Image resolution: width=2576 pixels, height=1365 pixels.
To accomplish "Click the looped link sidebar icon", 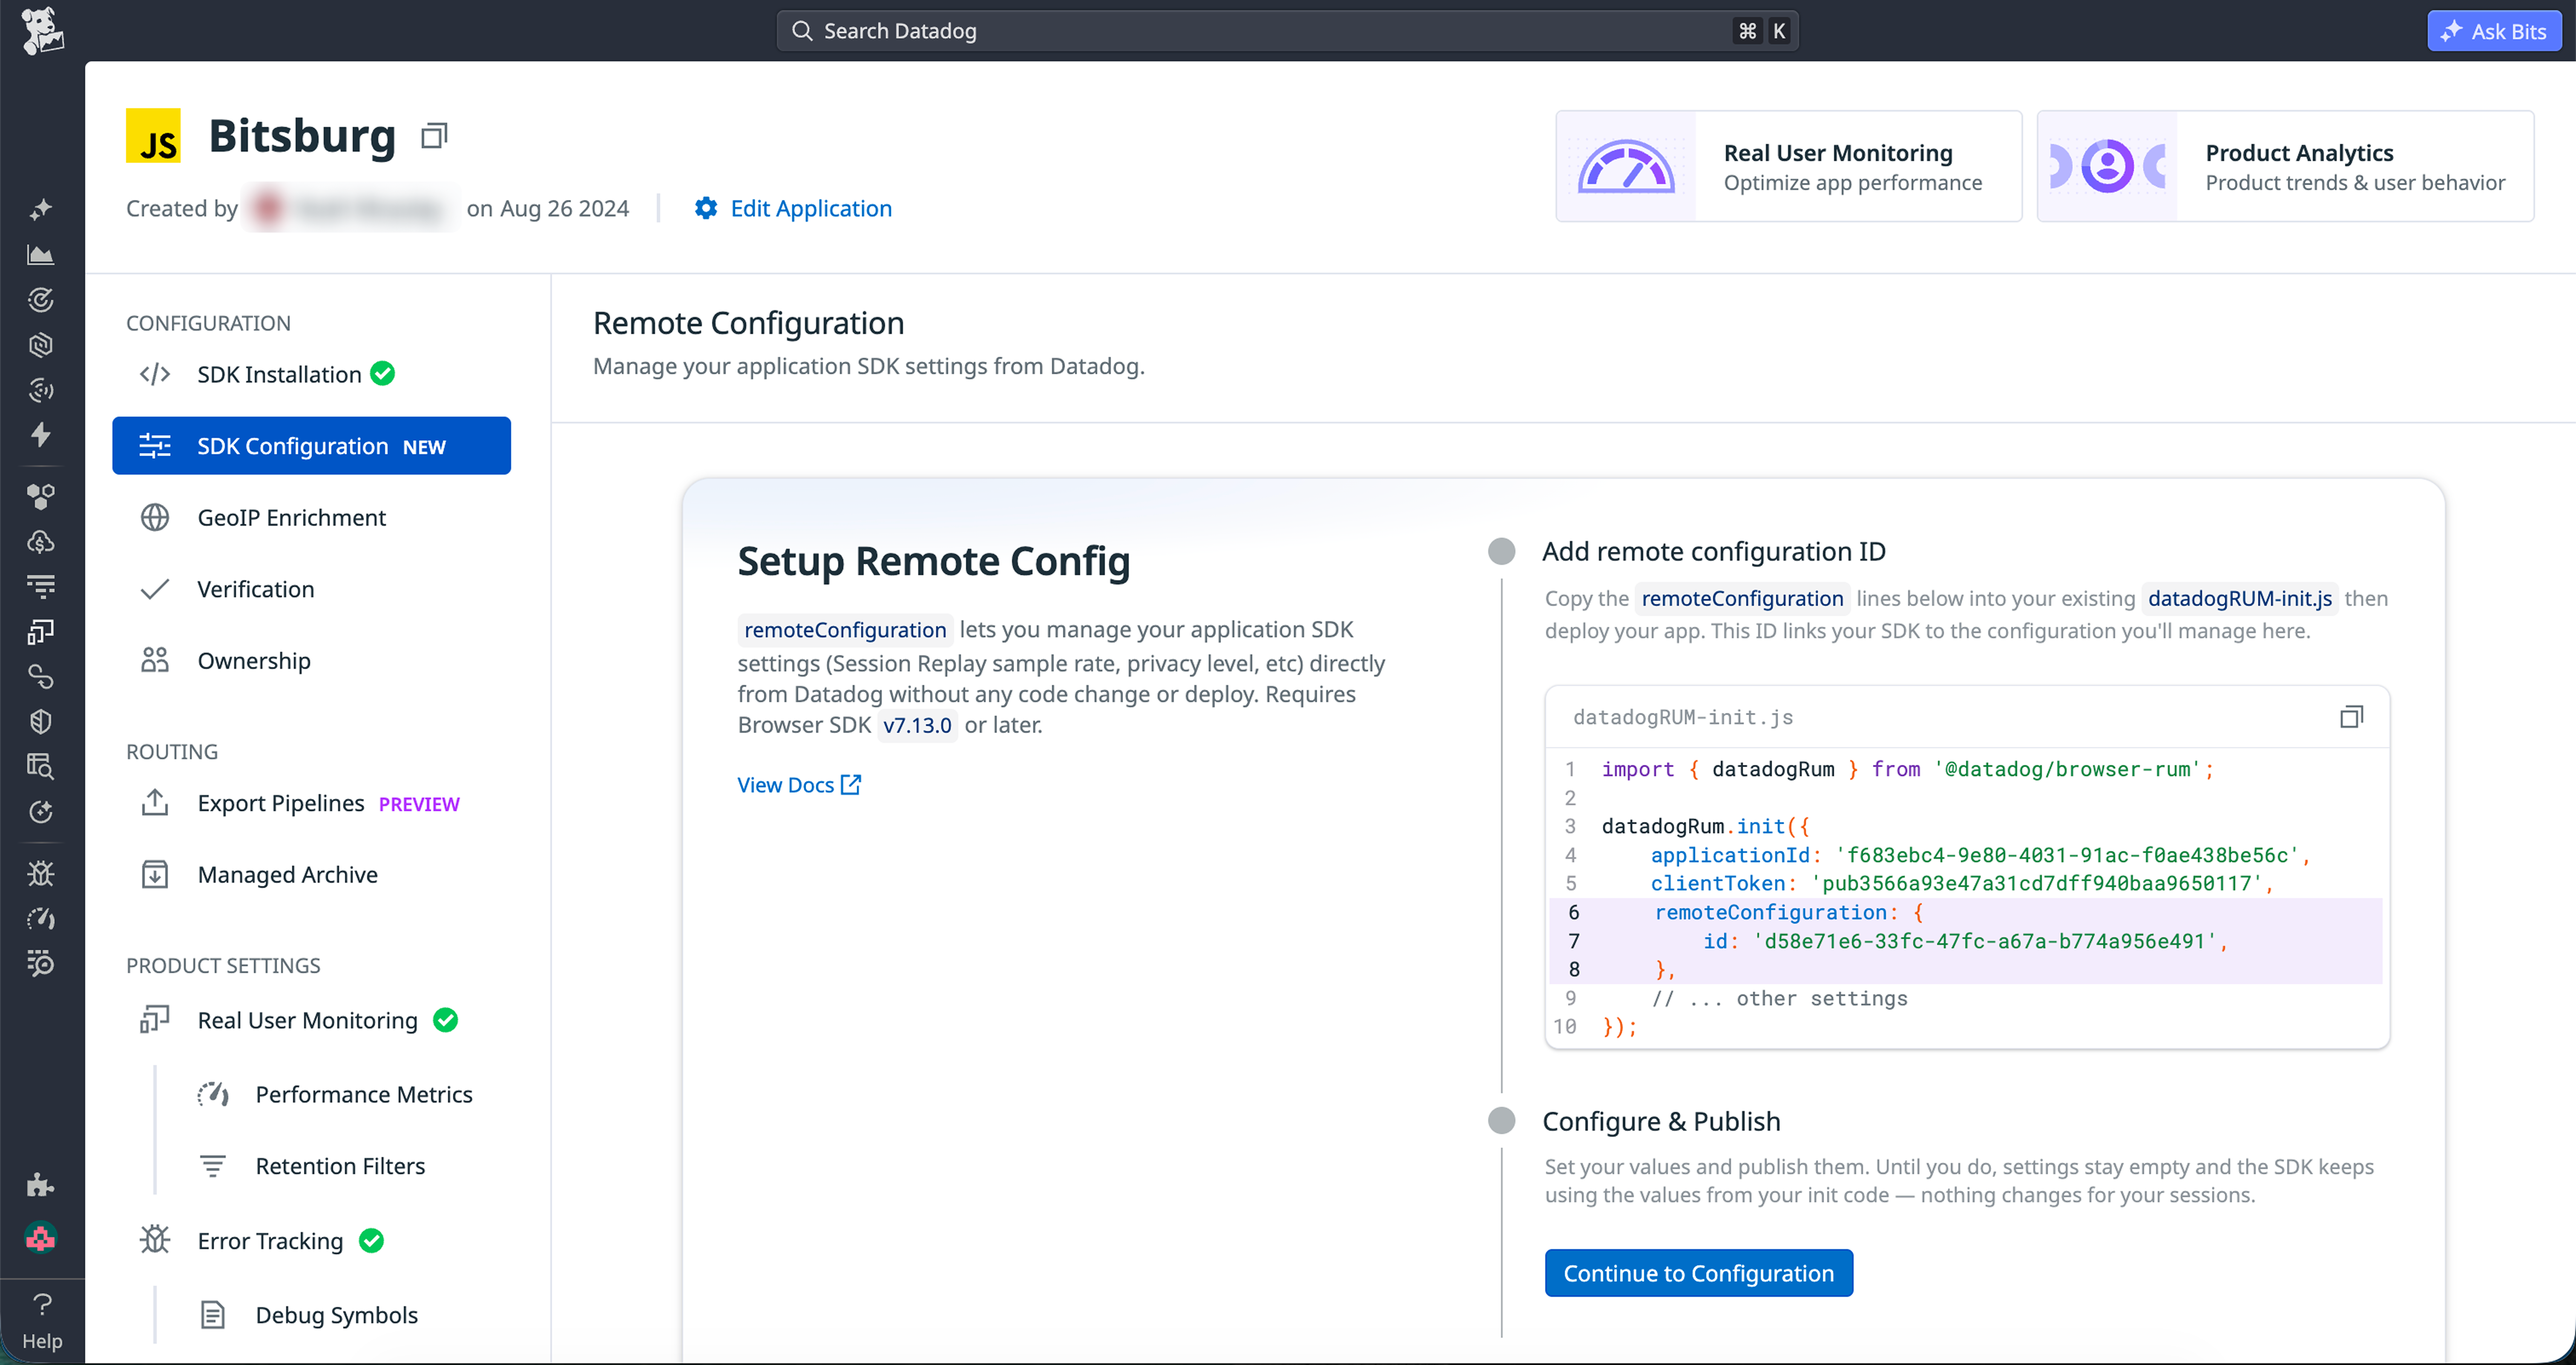I will 41,677.
